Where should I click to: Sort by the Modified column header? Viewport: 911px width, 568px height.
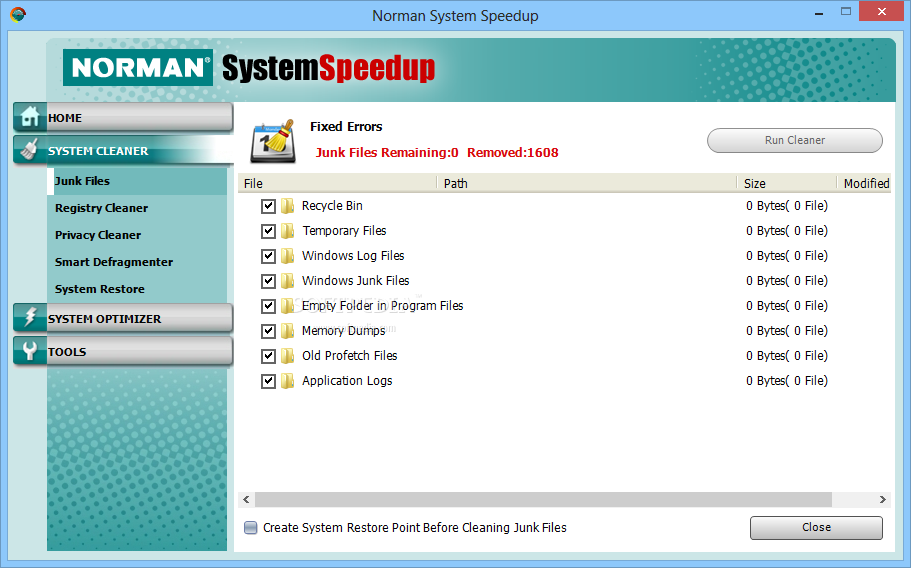click(864, 184)
